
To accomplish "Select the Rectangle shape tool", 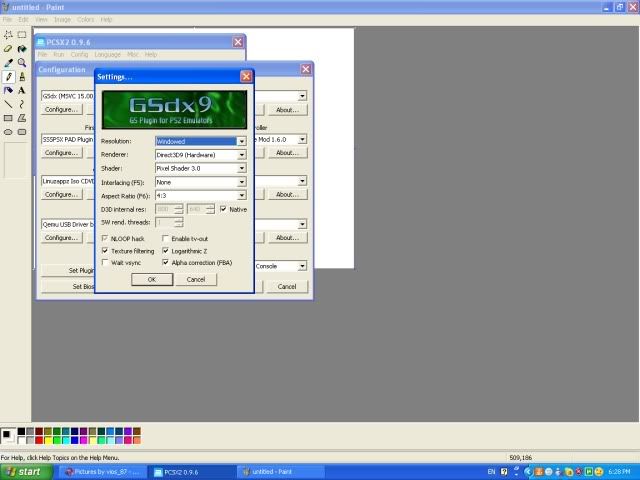I will click(x=8, y=118).
